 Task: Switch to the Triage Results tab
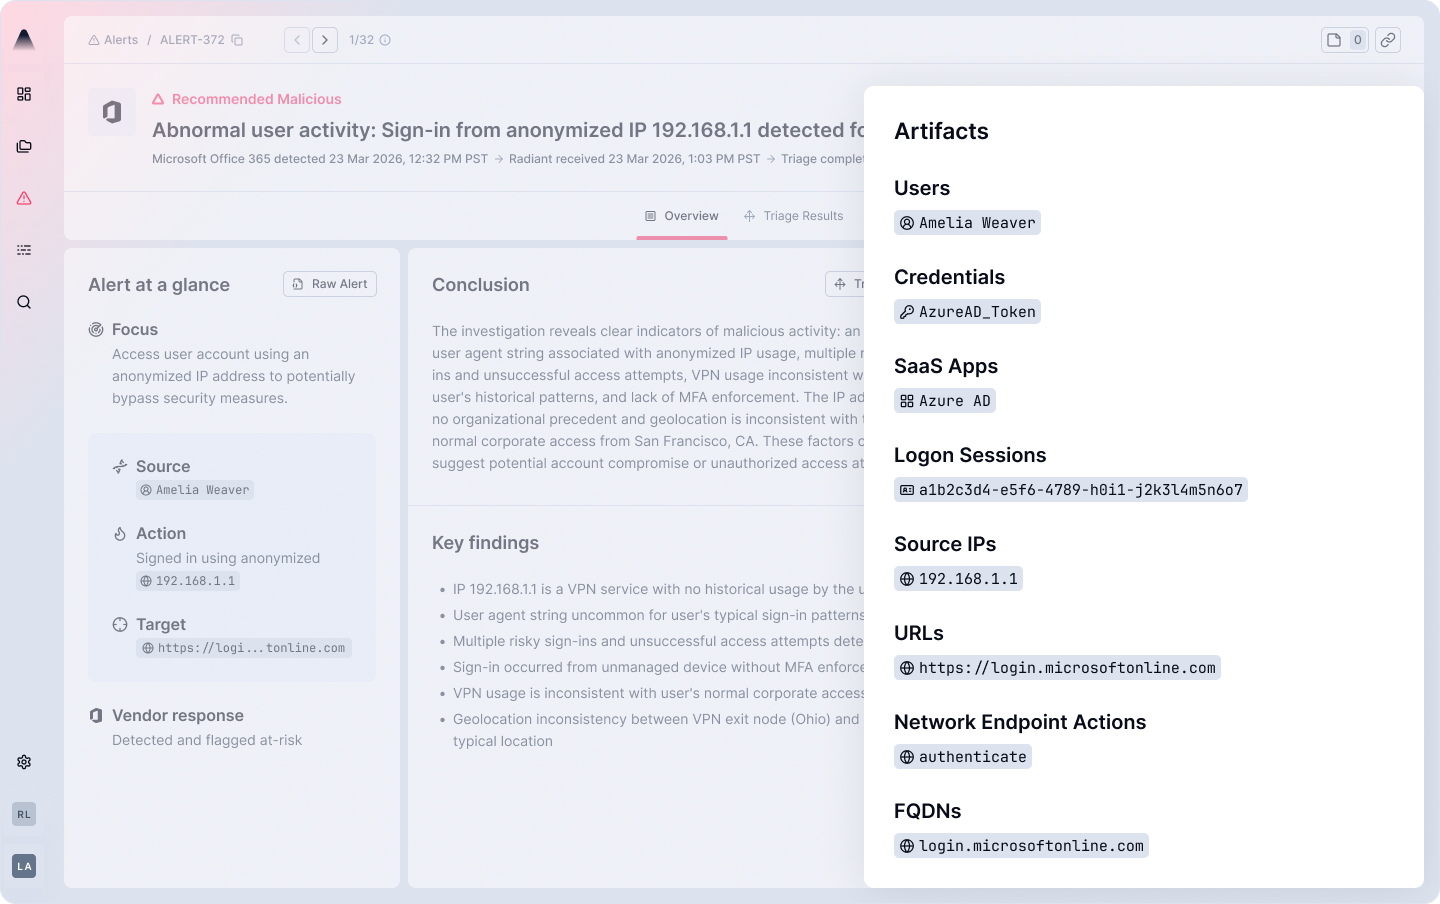[793, 216]
